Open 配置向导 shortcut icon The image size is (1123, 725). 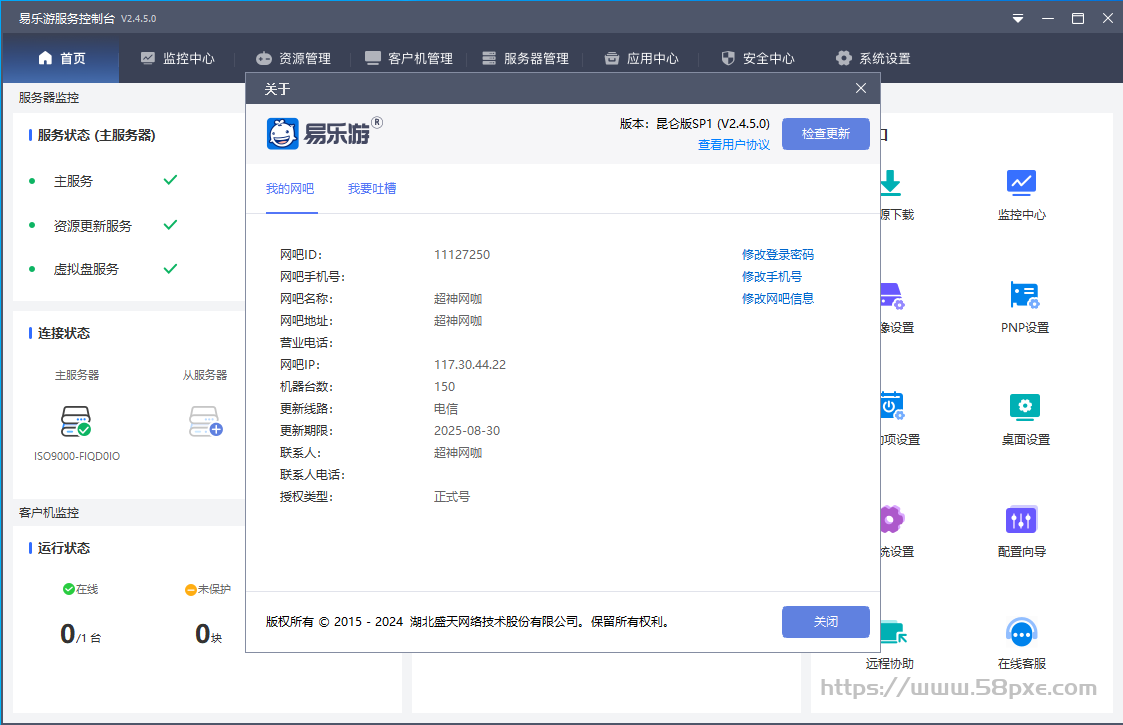[x=1021, y=519]
